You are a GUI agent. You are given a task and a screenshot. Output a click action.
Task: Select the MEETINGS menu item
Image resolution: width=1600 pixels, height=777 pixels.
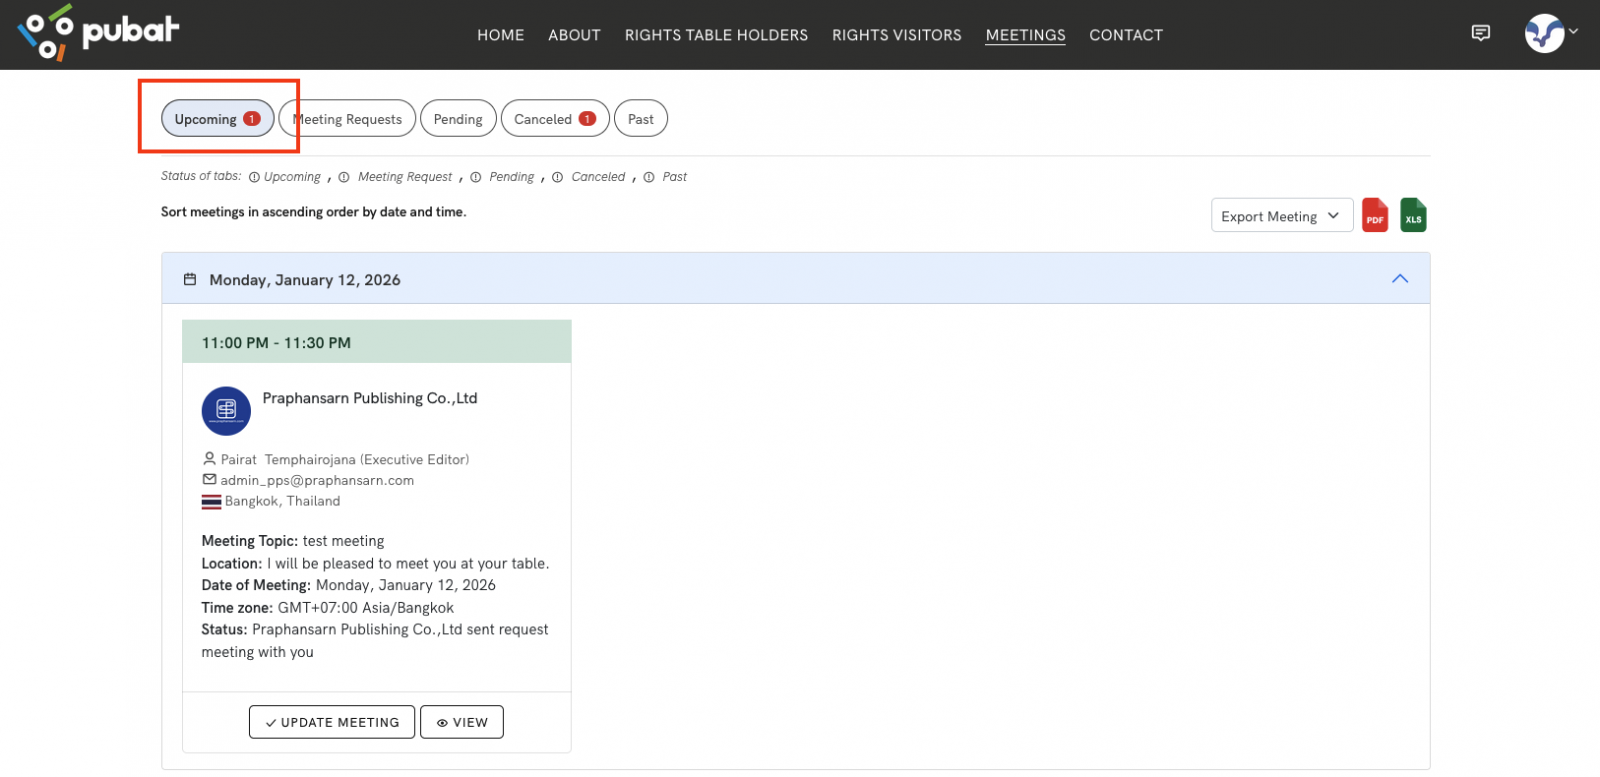pos(1025,35)
